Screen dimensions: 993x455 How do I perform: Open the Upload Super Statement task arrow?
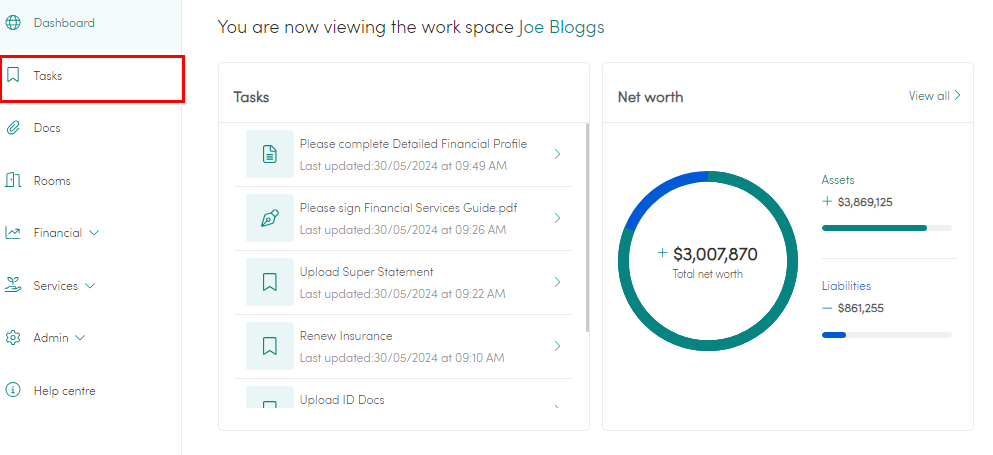[x=557, y=282]
